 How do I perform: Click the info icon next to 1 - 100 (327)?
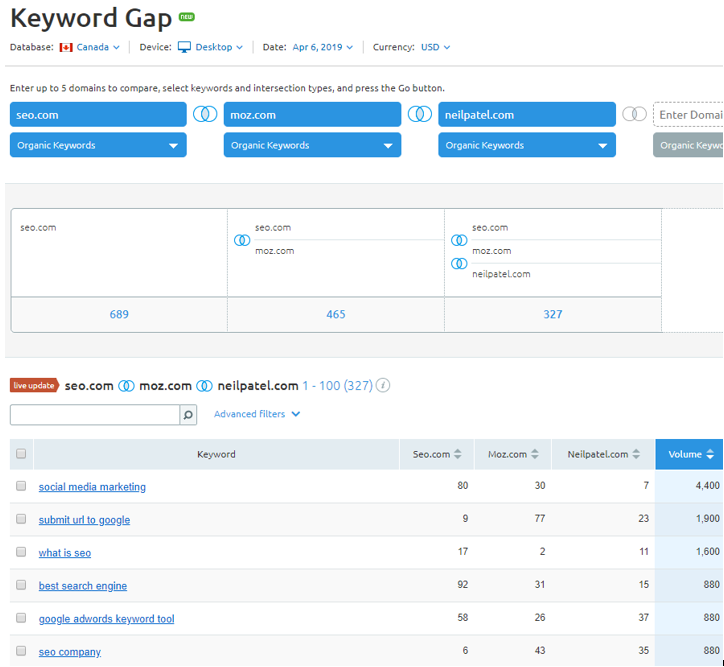coord(383,385)
